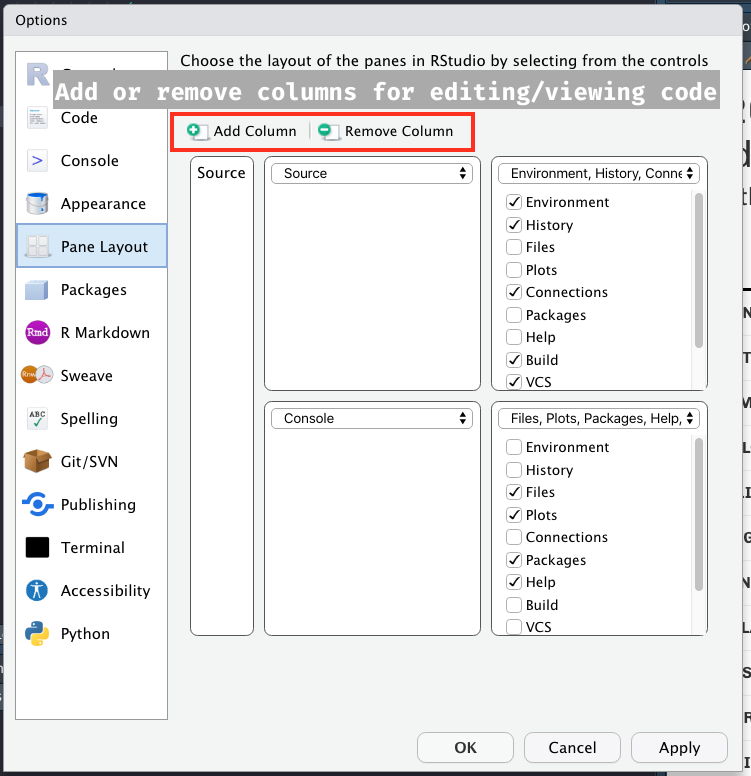
Task: Click the Accessibility person icon
Action: tap(37, 590)
